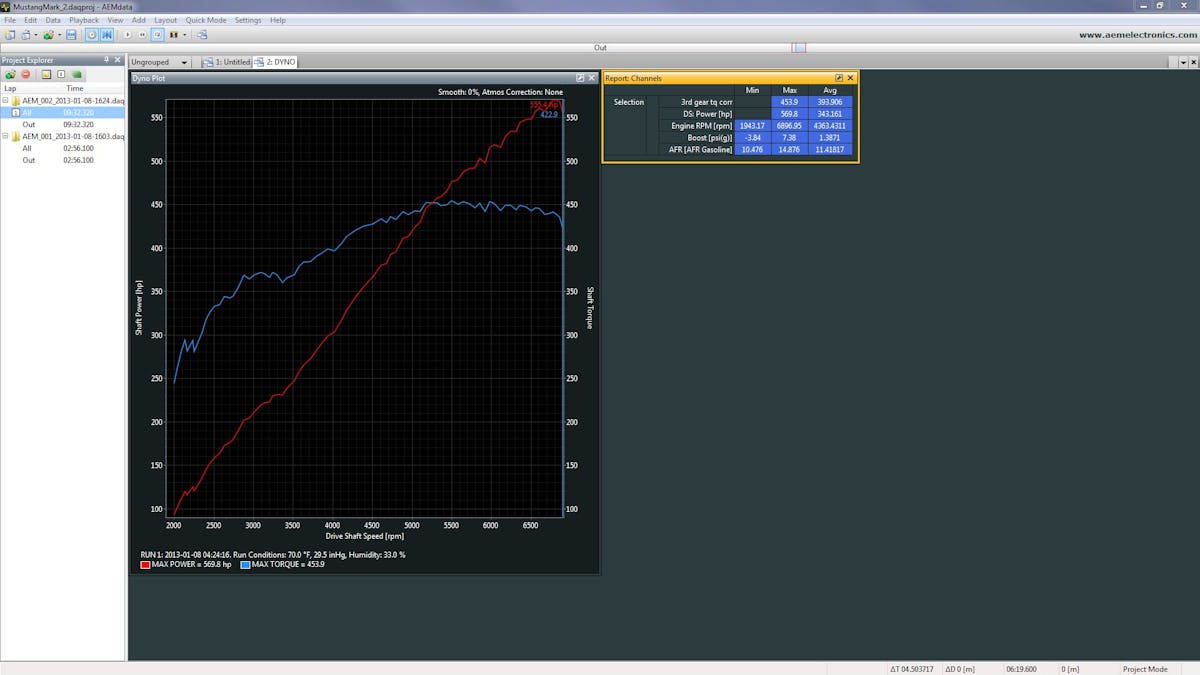The image size is (1200, 675).
Task: Pop out the Dyno Plot window
Action: pos(580,78)
